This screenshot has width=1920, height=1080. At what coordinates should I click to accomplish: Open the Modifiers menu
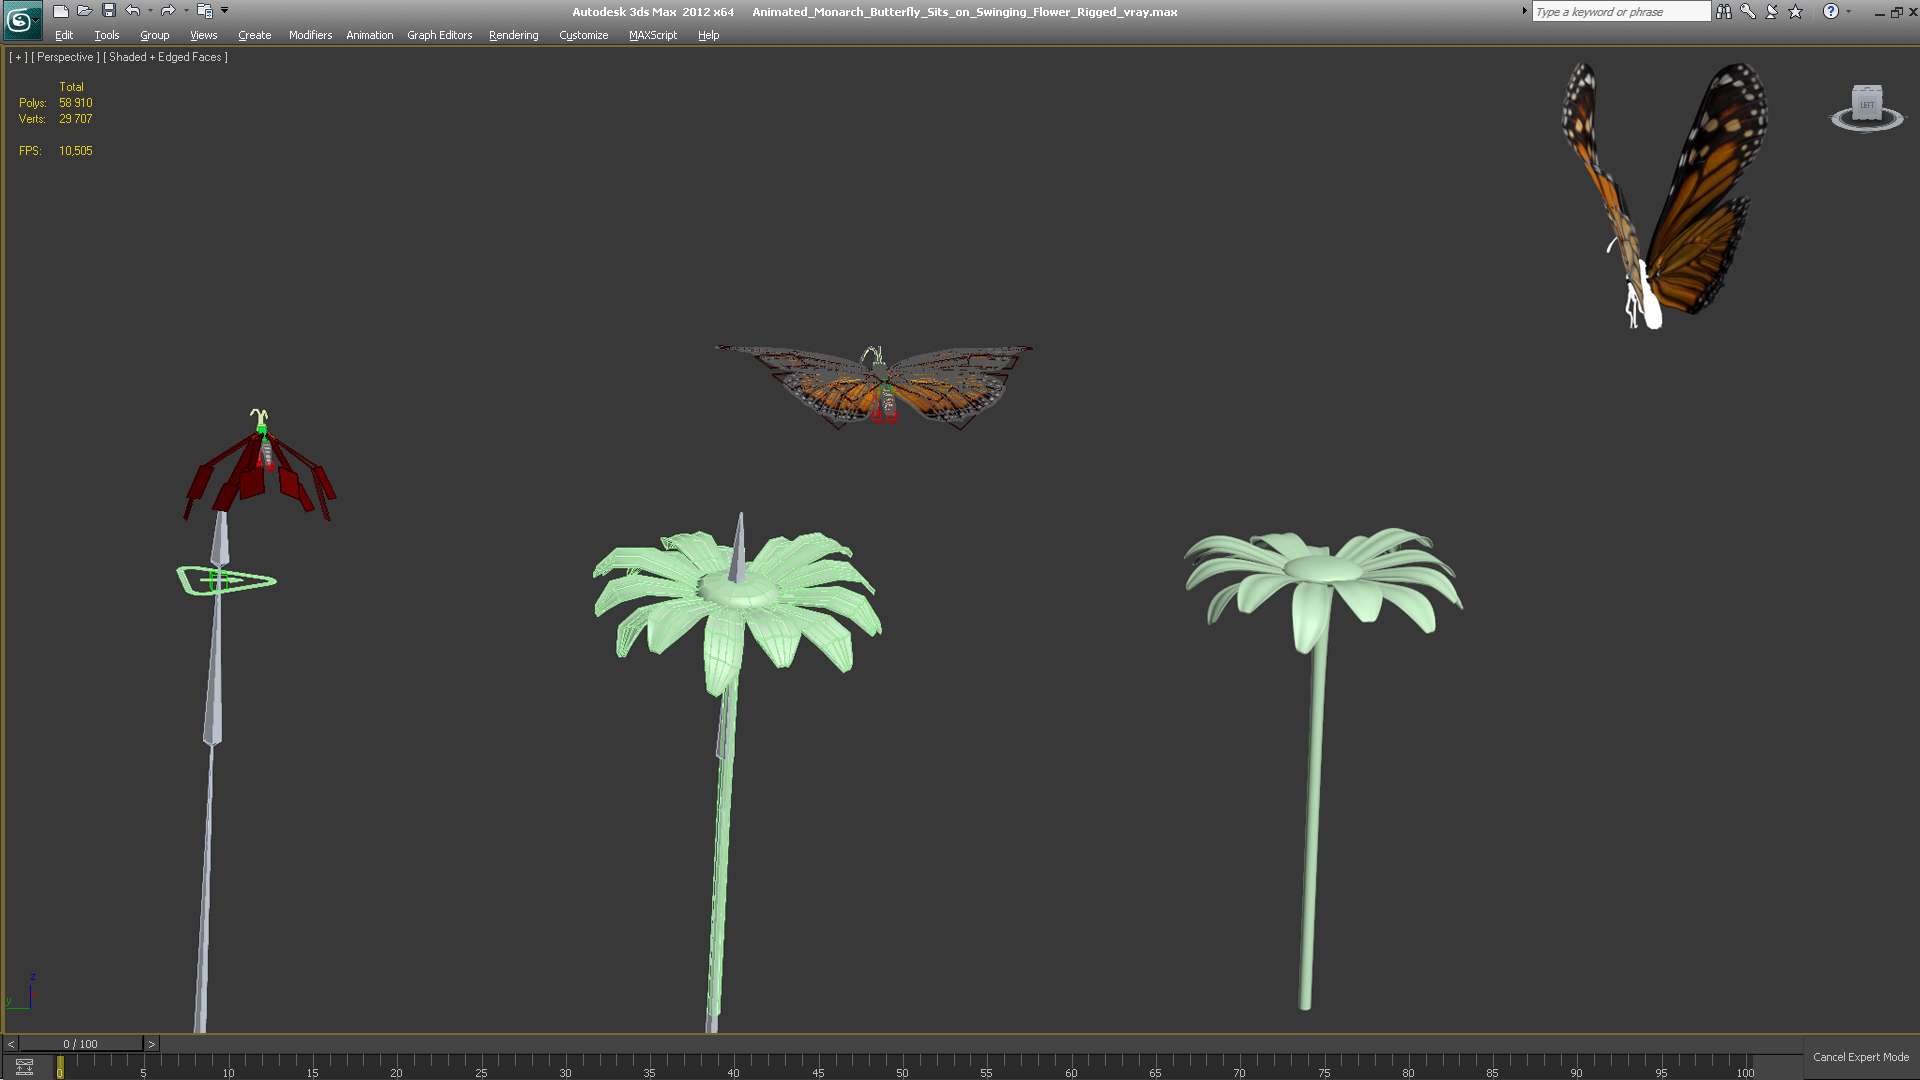(x=310, y=35)
